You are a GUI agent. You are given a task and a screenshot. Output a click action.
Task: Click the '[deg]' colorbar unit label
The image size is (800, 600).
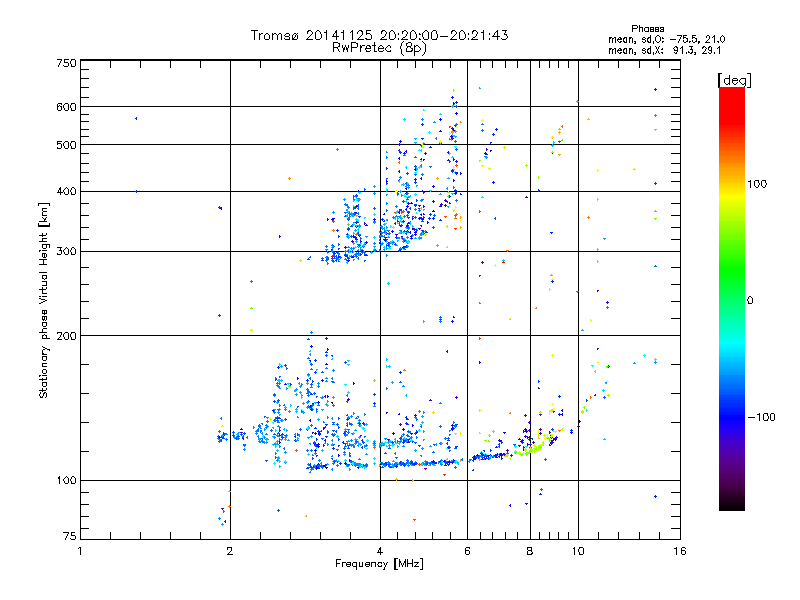click(x=734, y=80)
